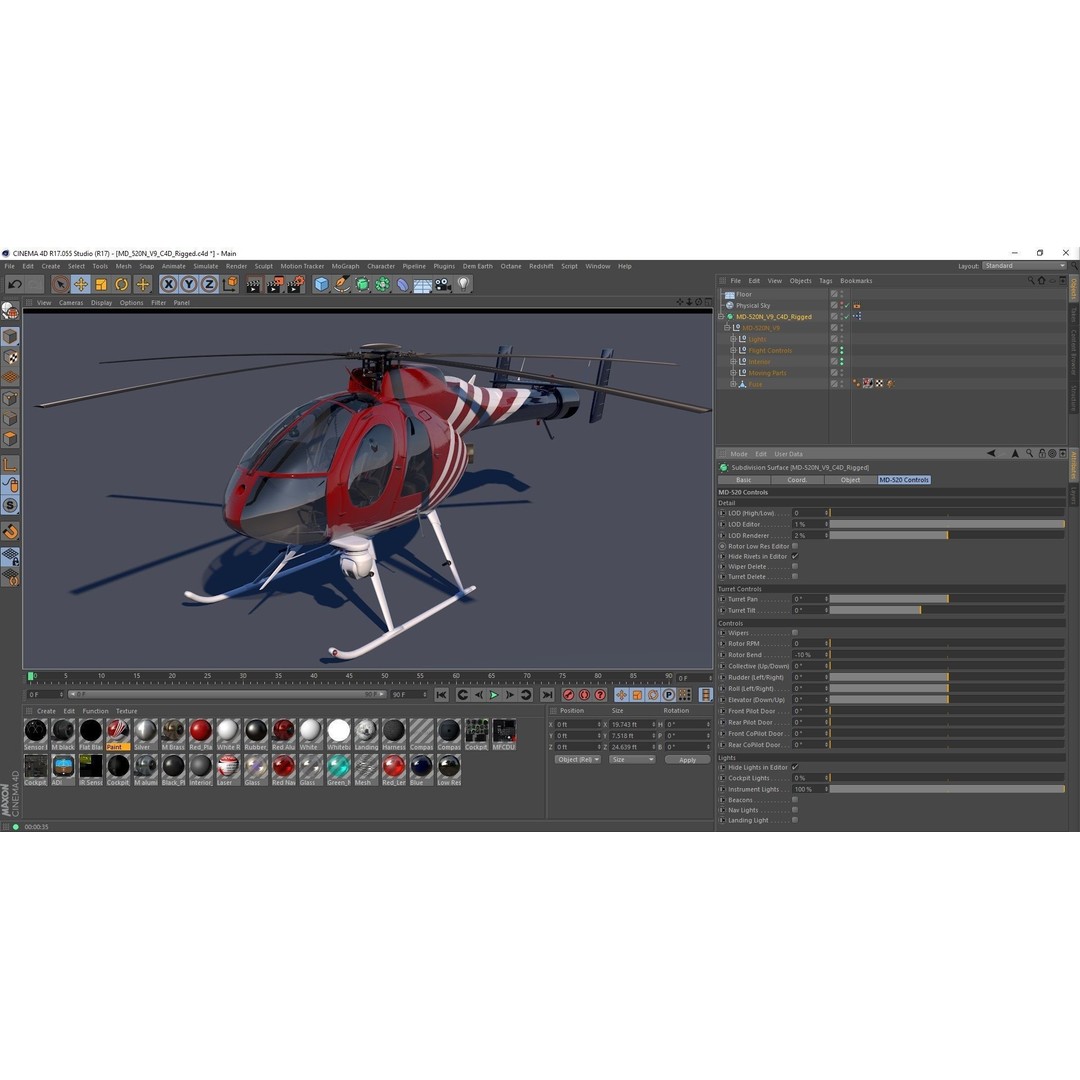Enable Wiper Delete checkbox

coord(795,567)
